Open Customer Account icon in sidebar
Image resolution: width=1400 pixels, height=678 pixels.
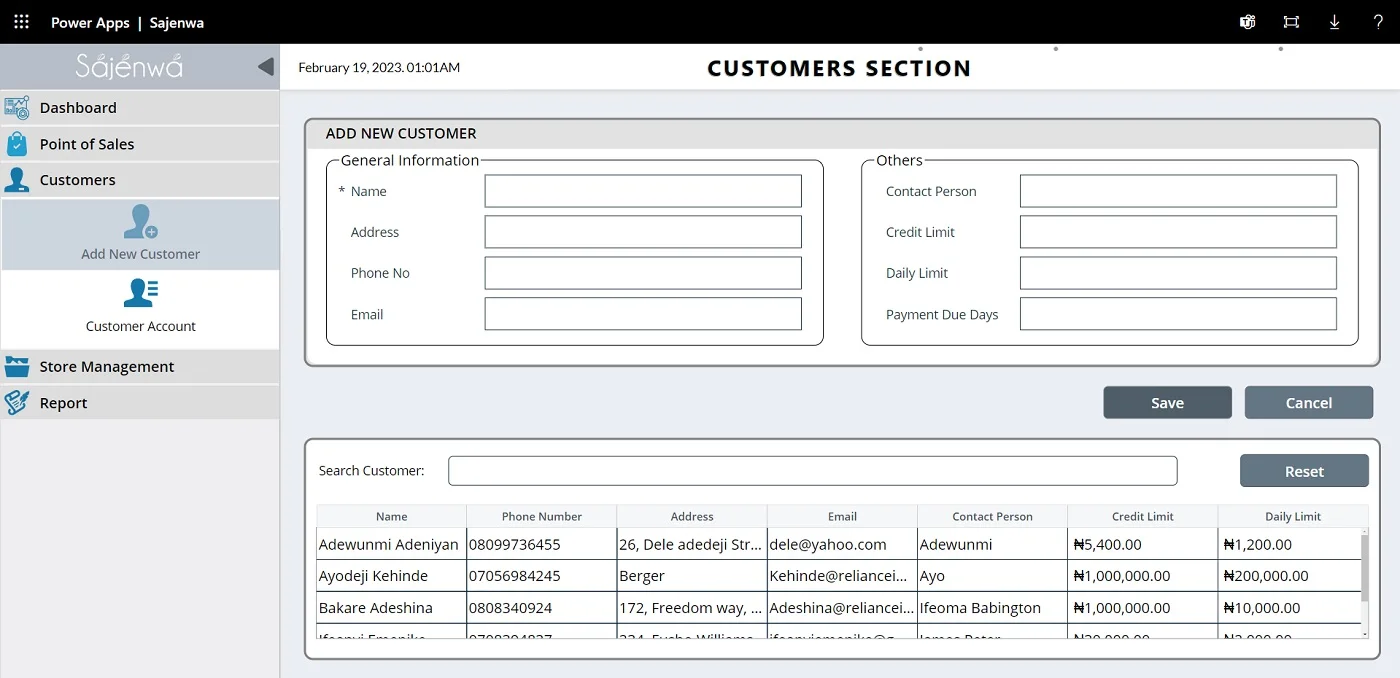click(140, 293)
